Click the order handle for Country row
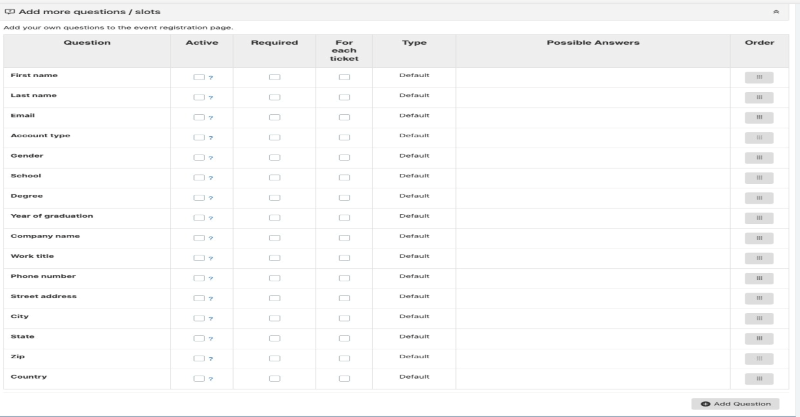This screenshot has height=417, width=800. (759, 378)
